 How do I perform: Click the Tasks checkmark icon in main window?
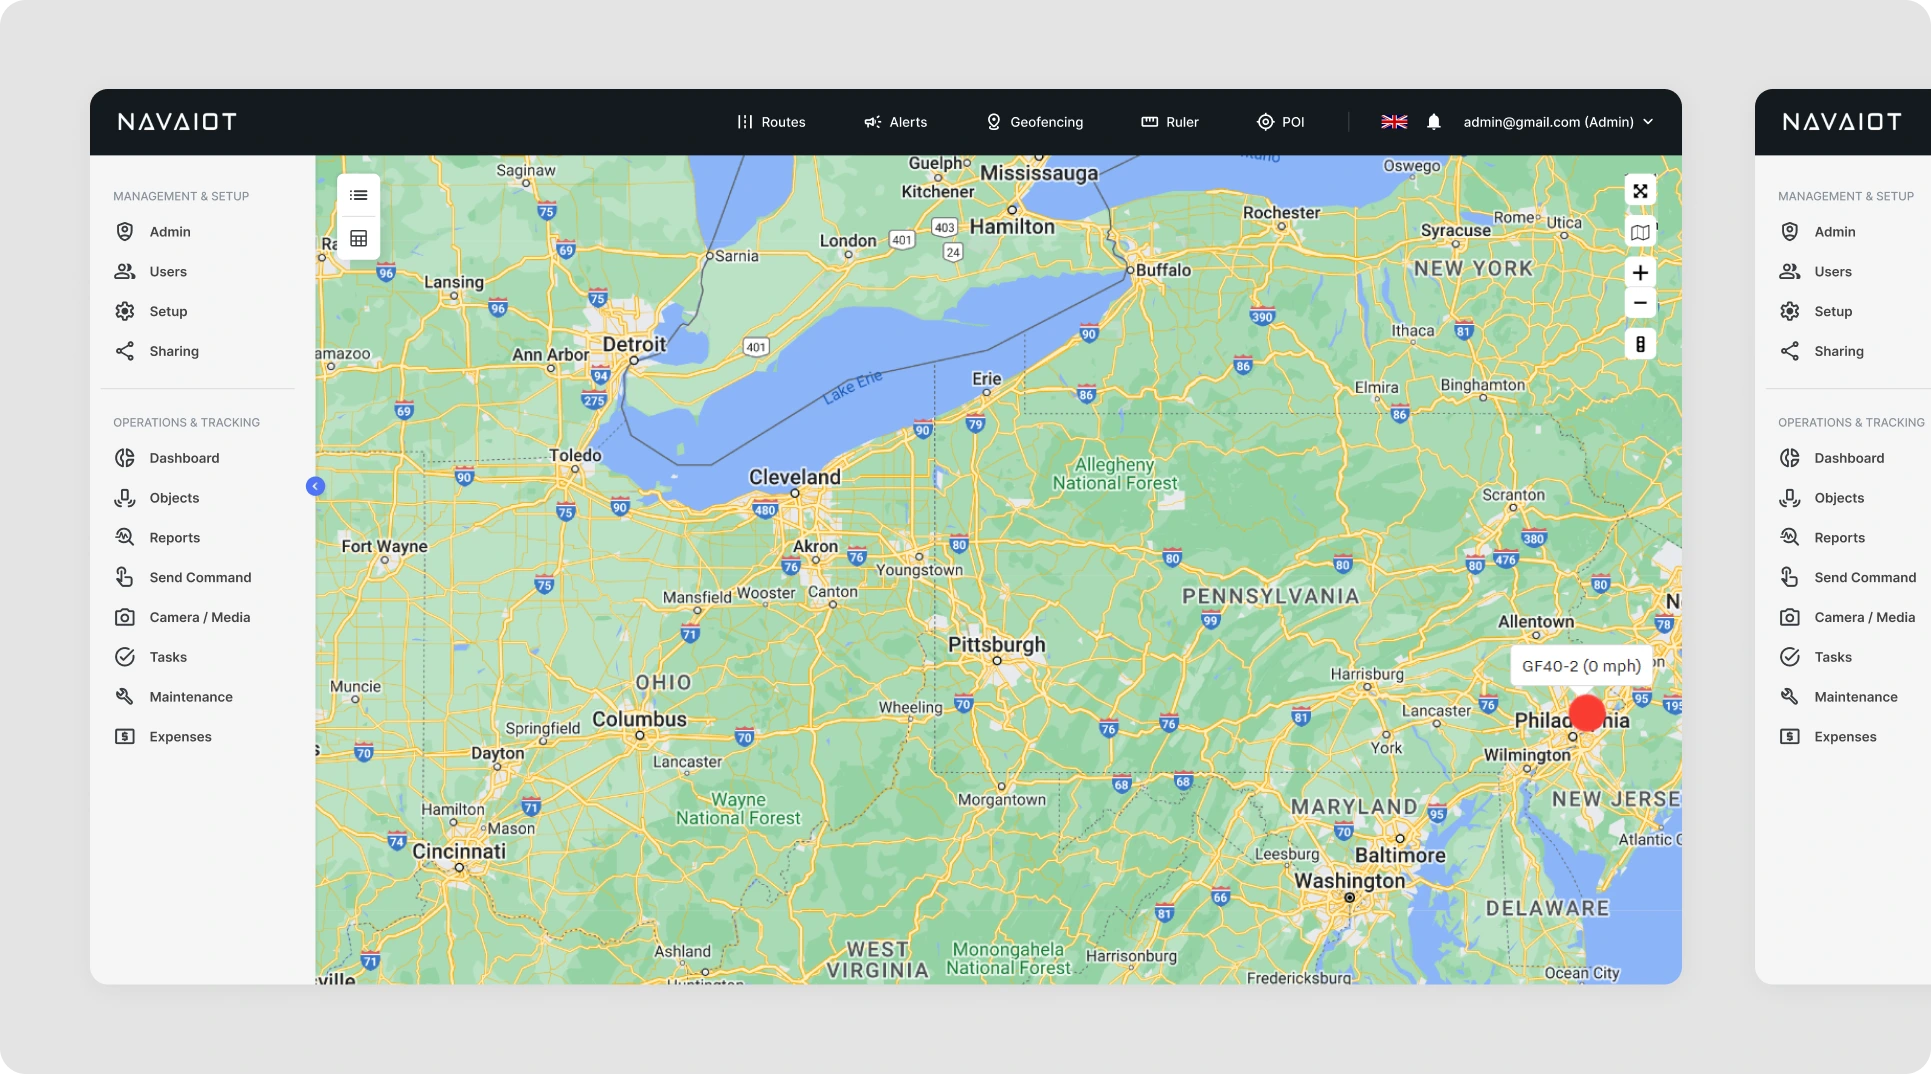[125, 657]
